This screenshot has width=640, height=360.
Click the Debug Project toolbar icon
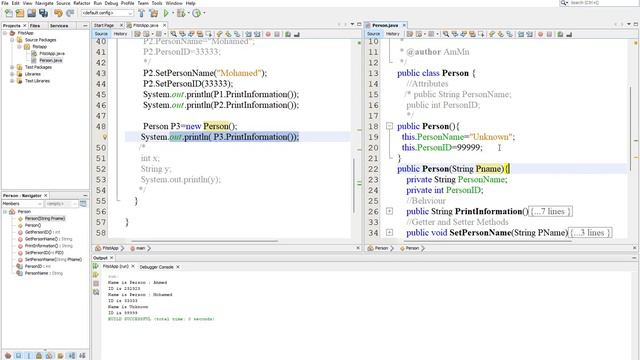coord(180,13)
